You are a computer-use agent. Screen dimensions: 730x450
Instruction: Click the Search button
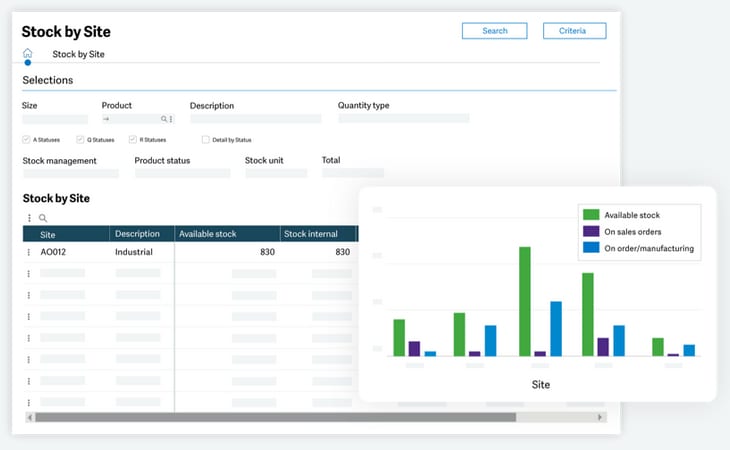coord(494,31)
